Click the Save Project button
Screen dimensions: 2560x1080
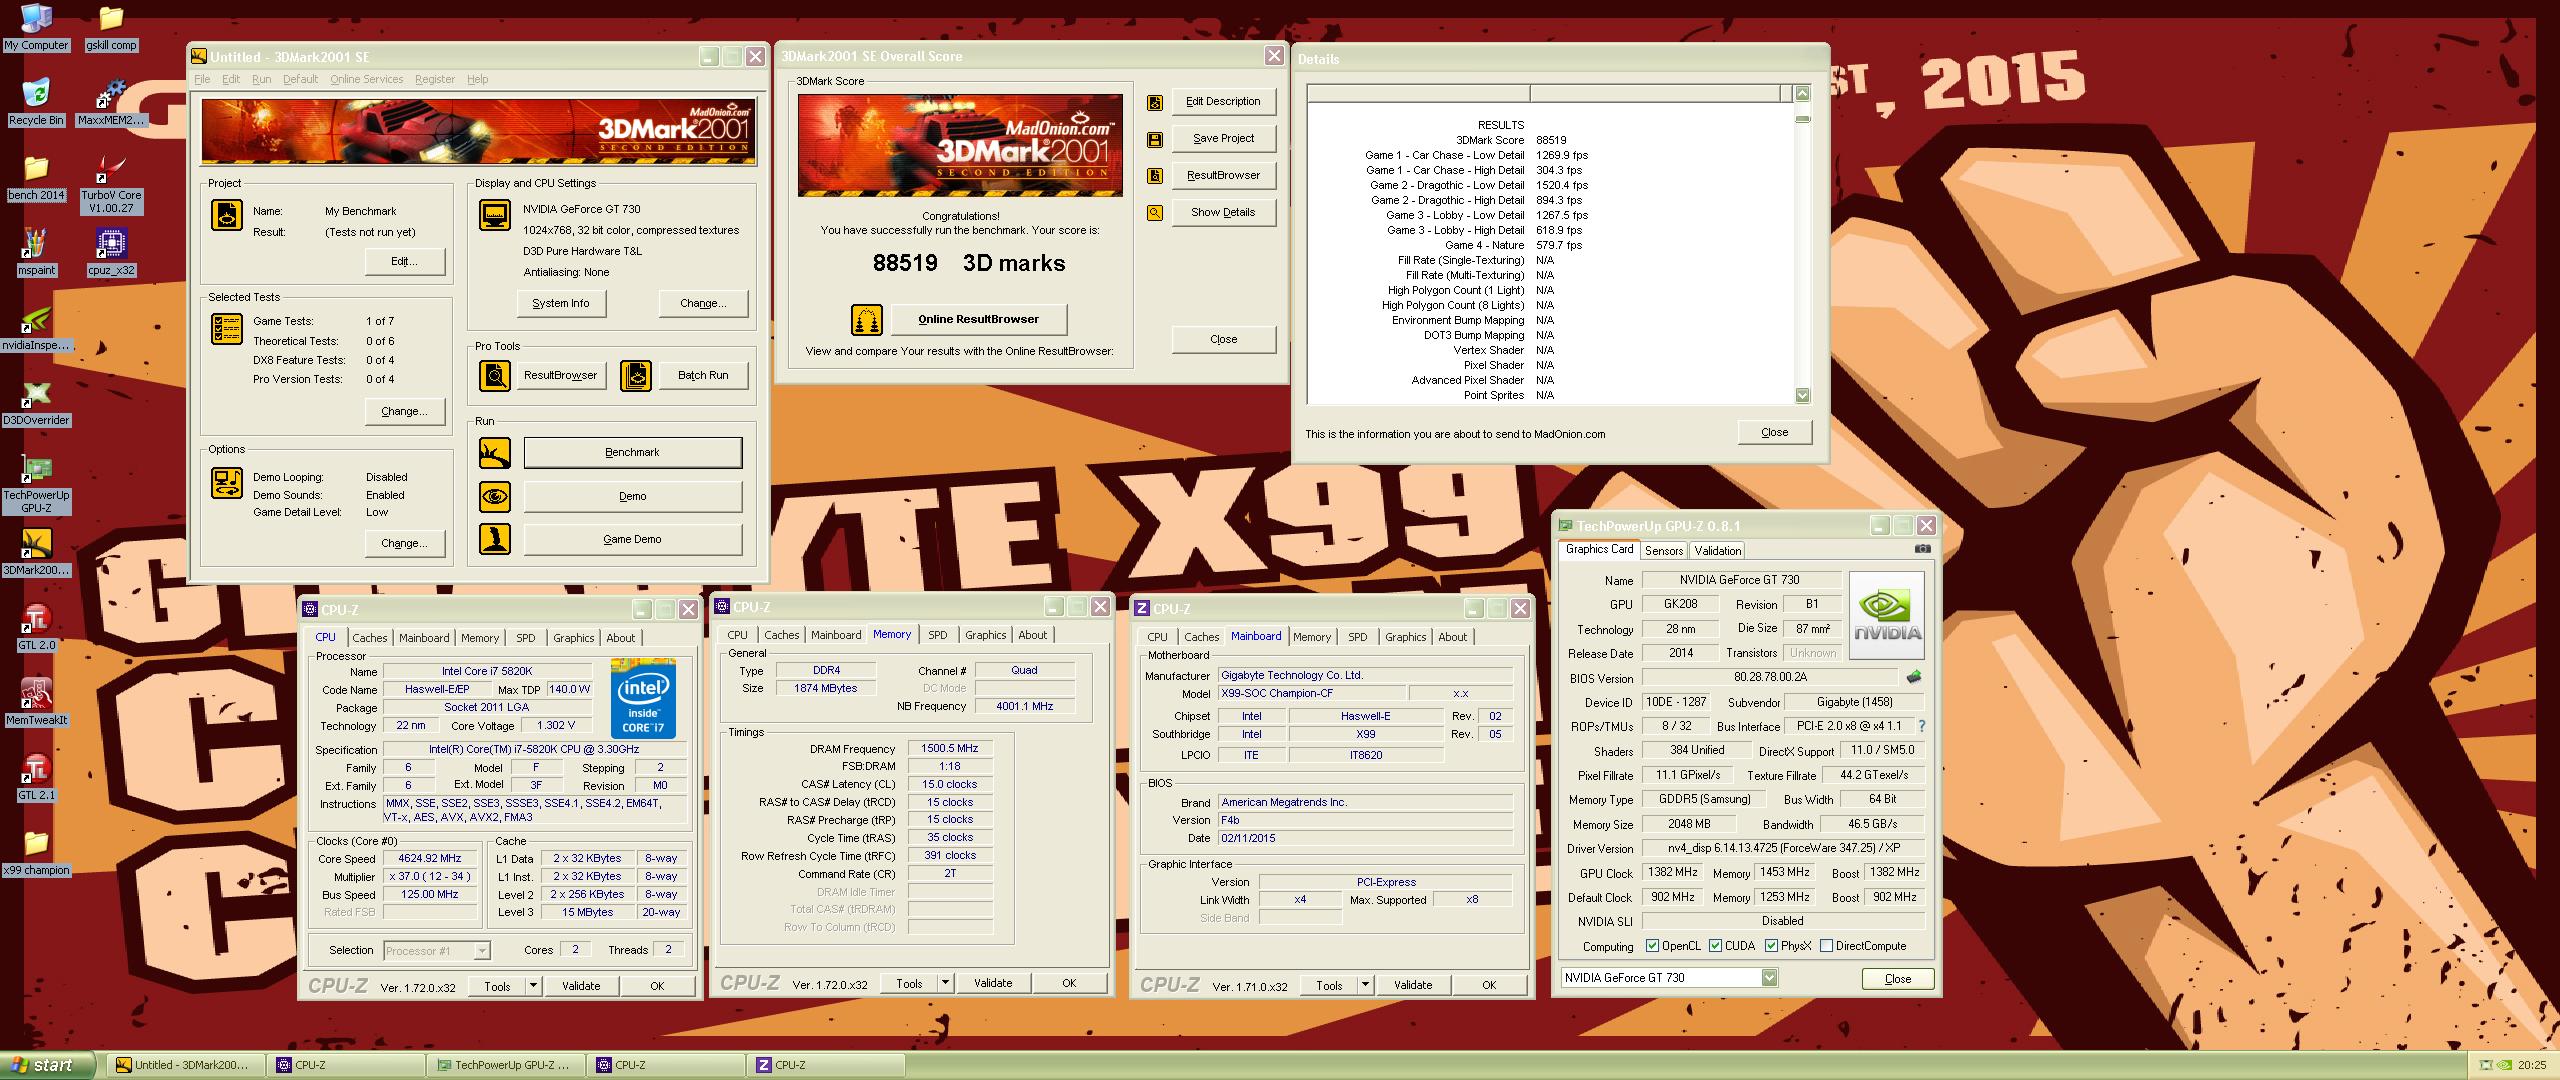[1224, 139]
